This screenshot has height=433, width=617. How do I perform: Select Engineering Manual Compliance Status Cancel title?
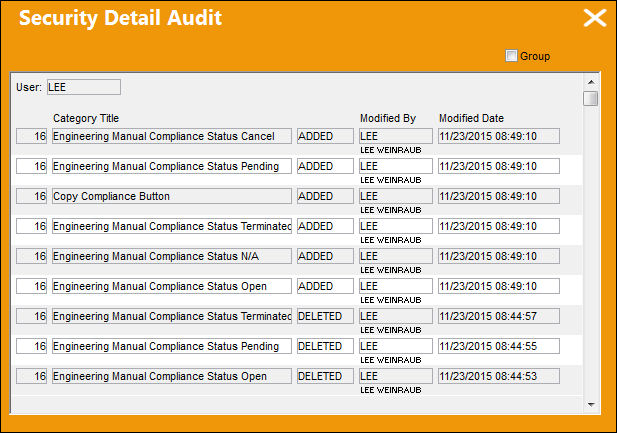(172, 136)
